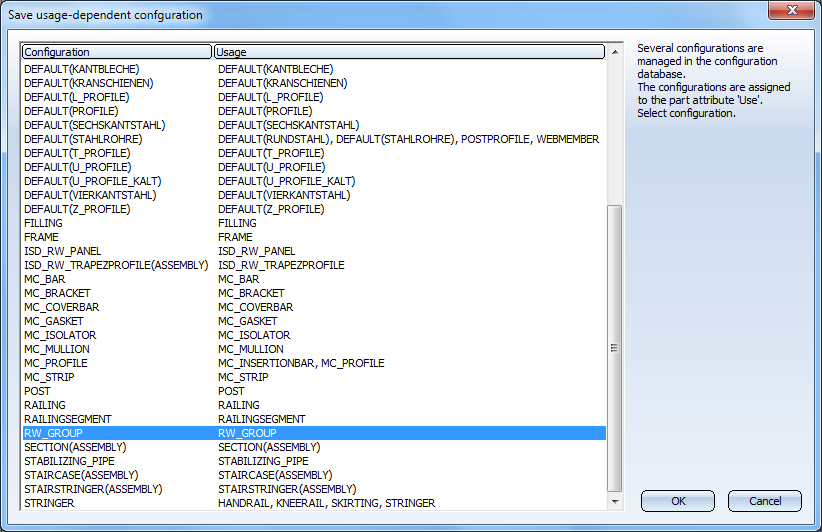
Task: Click usage listing POSTPROFILE, WEBMEMBER
Action: click(x=530, y=139)
